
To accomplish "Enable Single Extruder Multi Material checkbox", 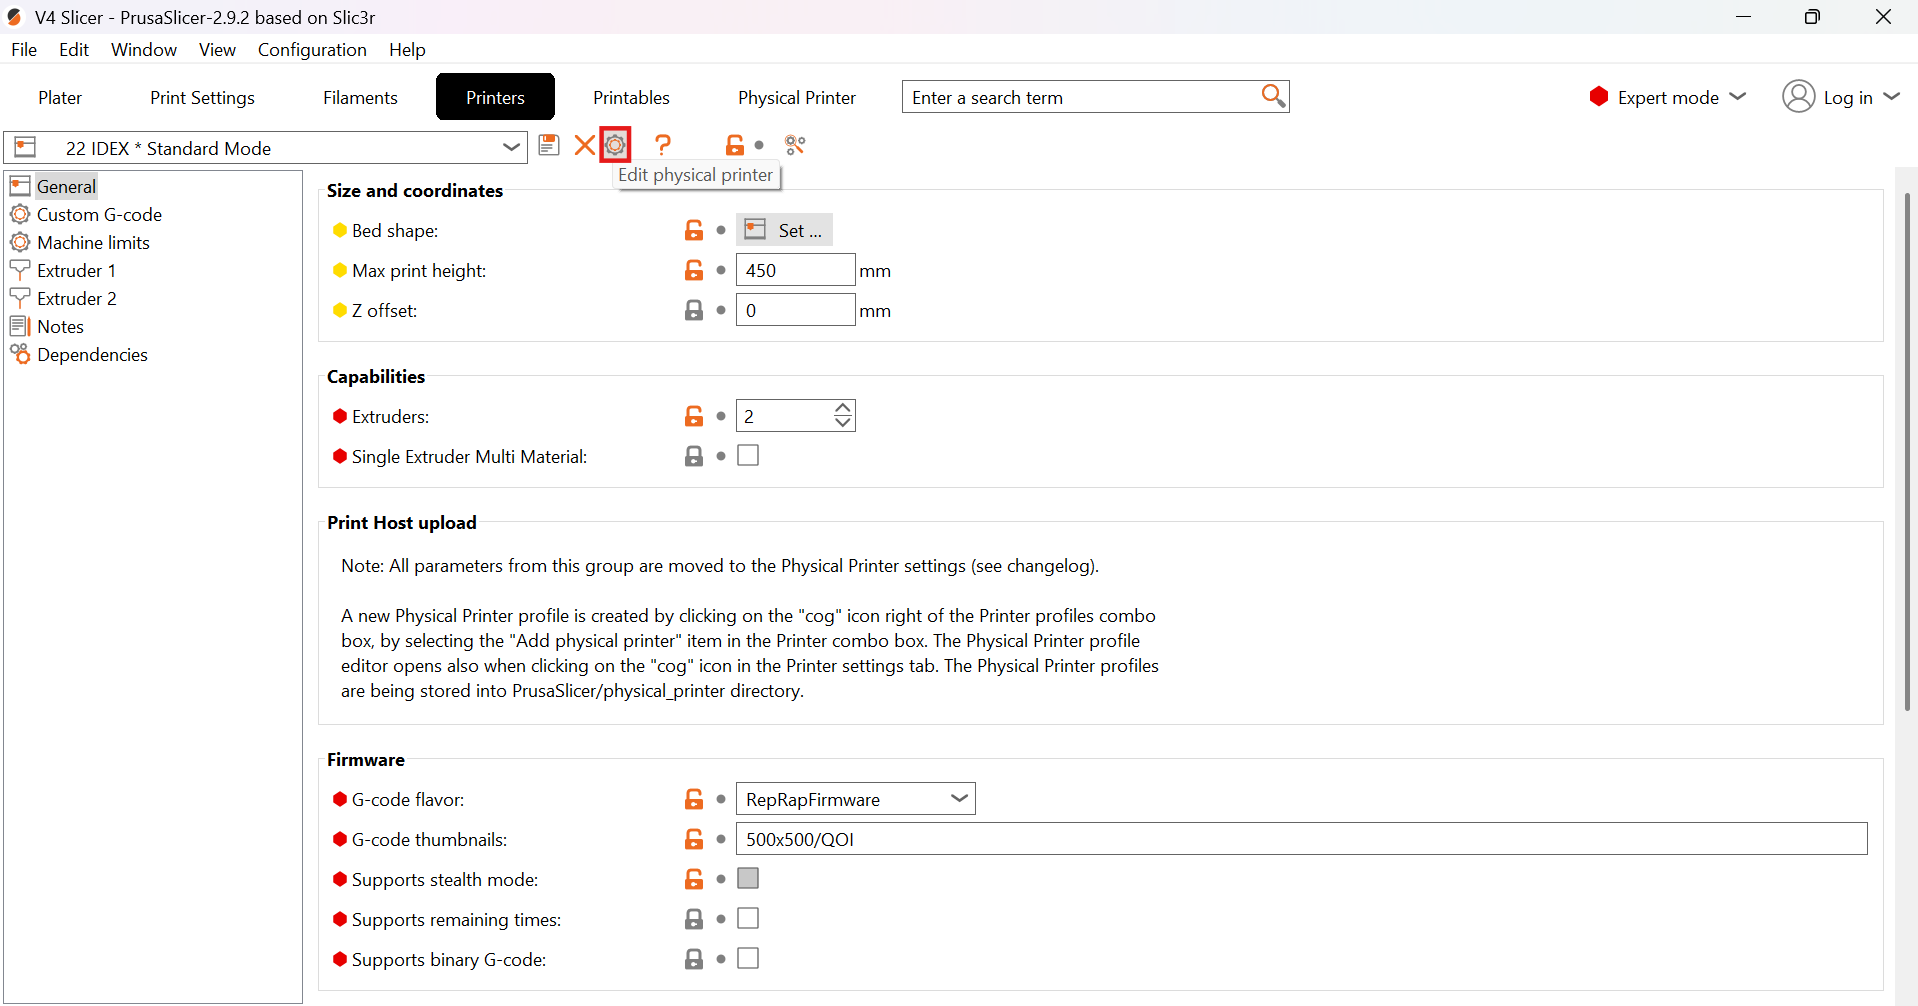I will click(x=748, y=455).
